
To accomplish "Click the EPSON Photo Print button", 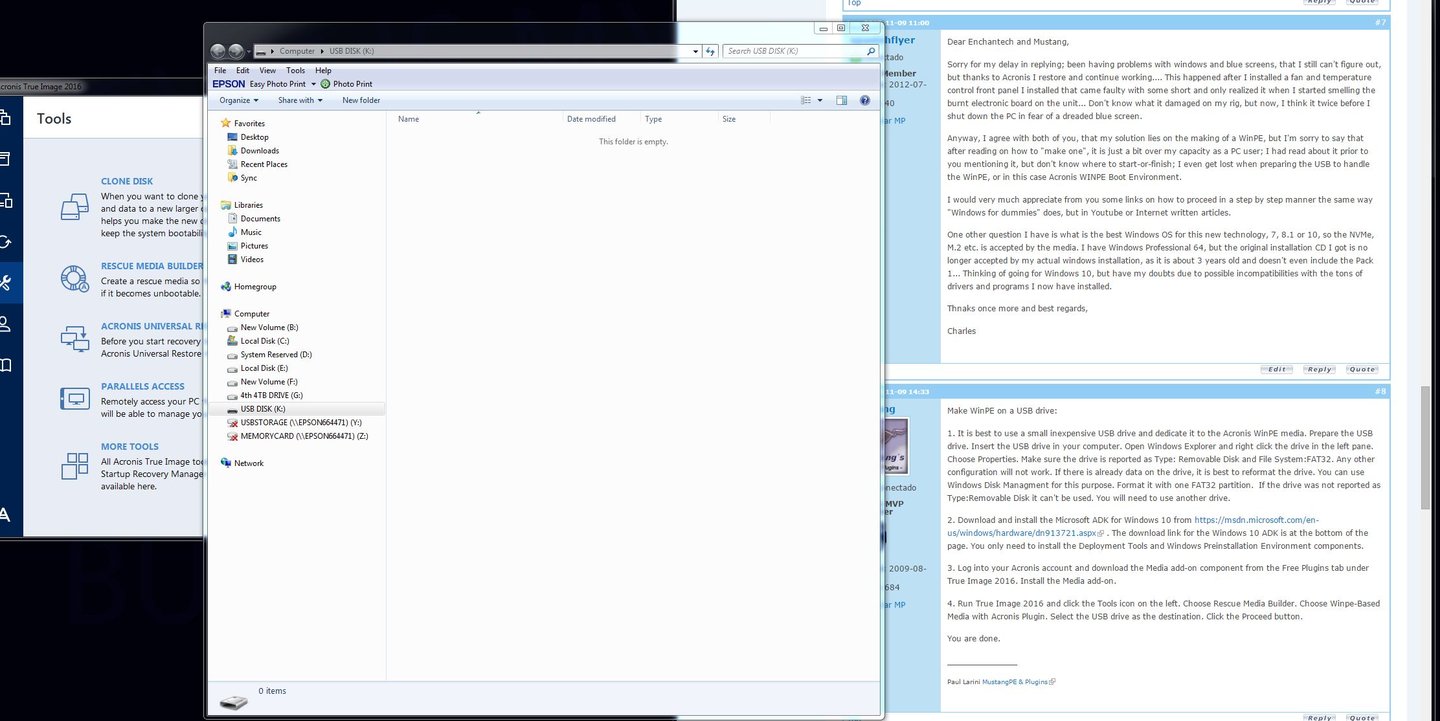I will [x=346, y=84].
